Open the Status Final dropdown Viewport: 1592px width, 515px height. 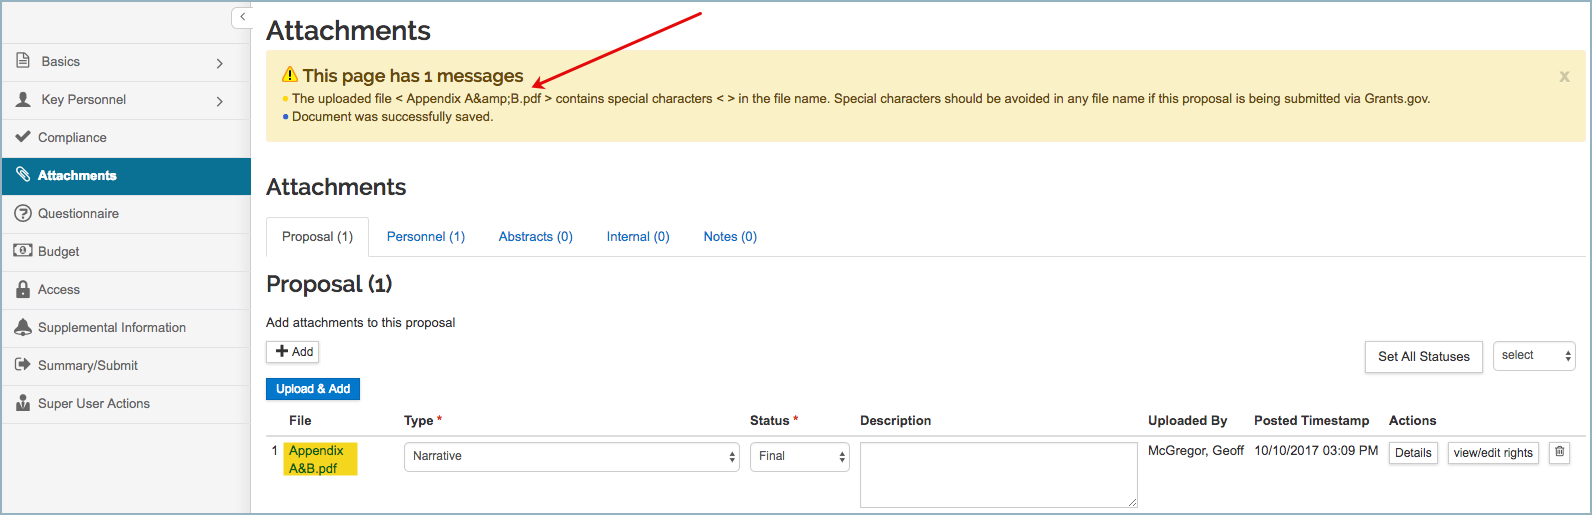pyautogui.click(x=799, y=457)
